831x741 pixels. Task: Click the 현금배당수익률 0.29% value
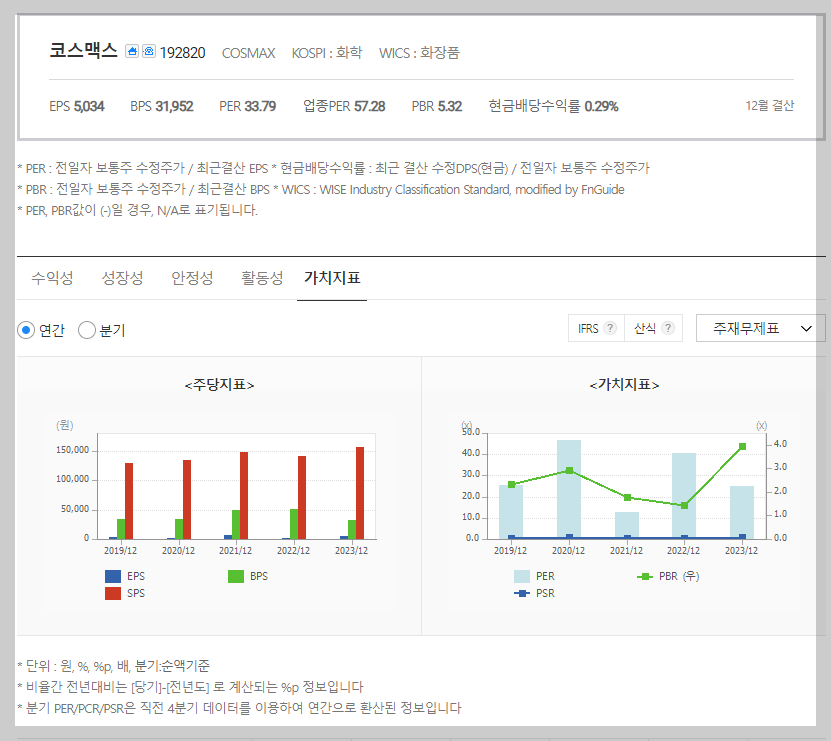tap(601, 106)
